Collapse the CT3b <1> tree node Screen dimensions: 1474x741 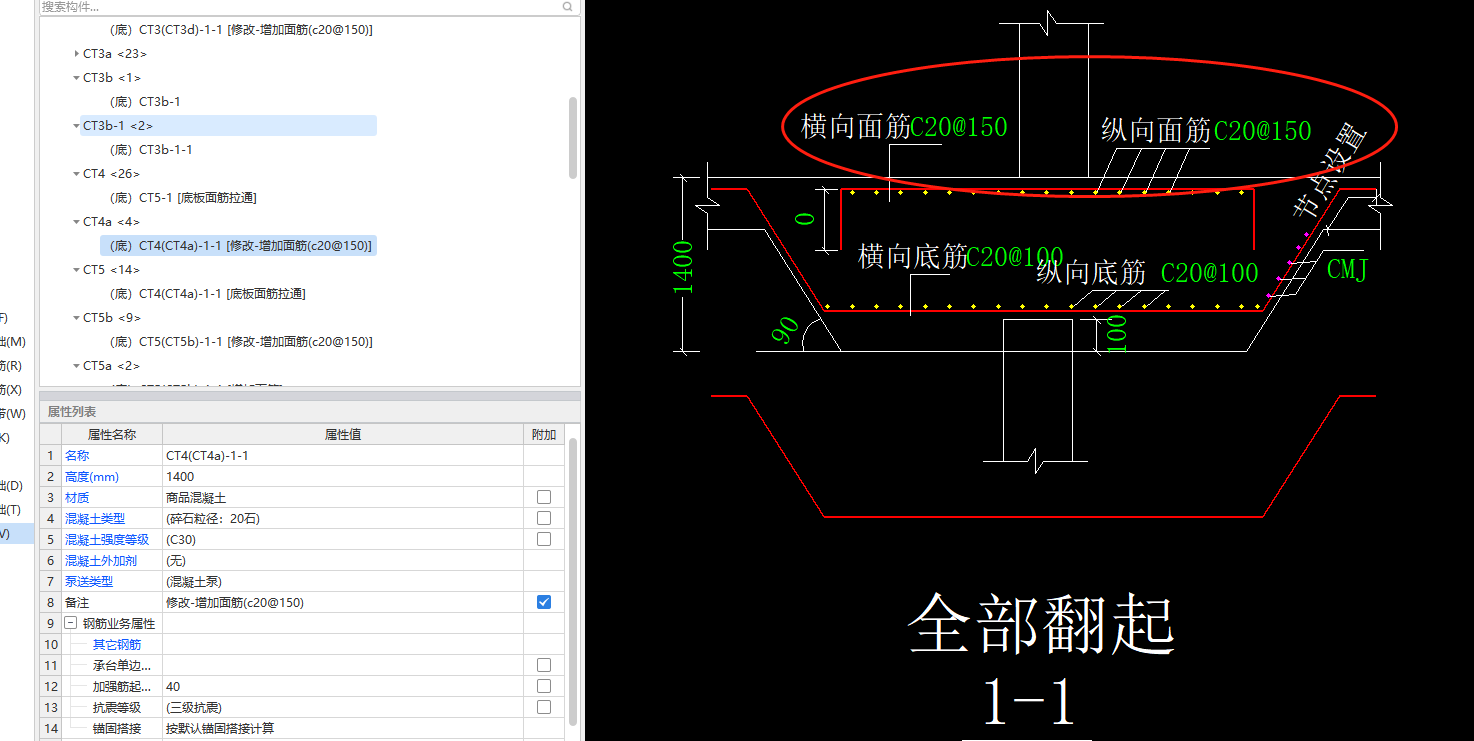[x=77, y=78]
